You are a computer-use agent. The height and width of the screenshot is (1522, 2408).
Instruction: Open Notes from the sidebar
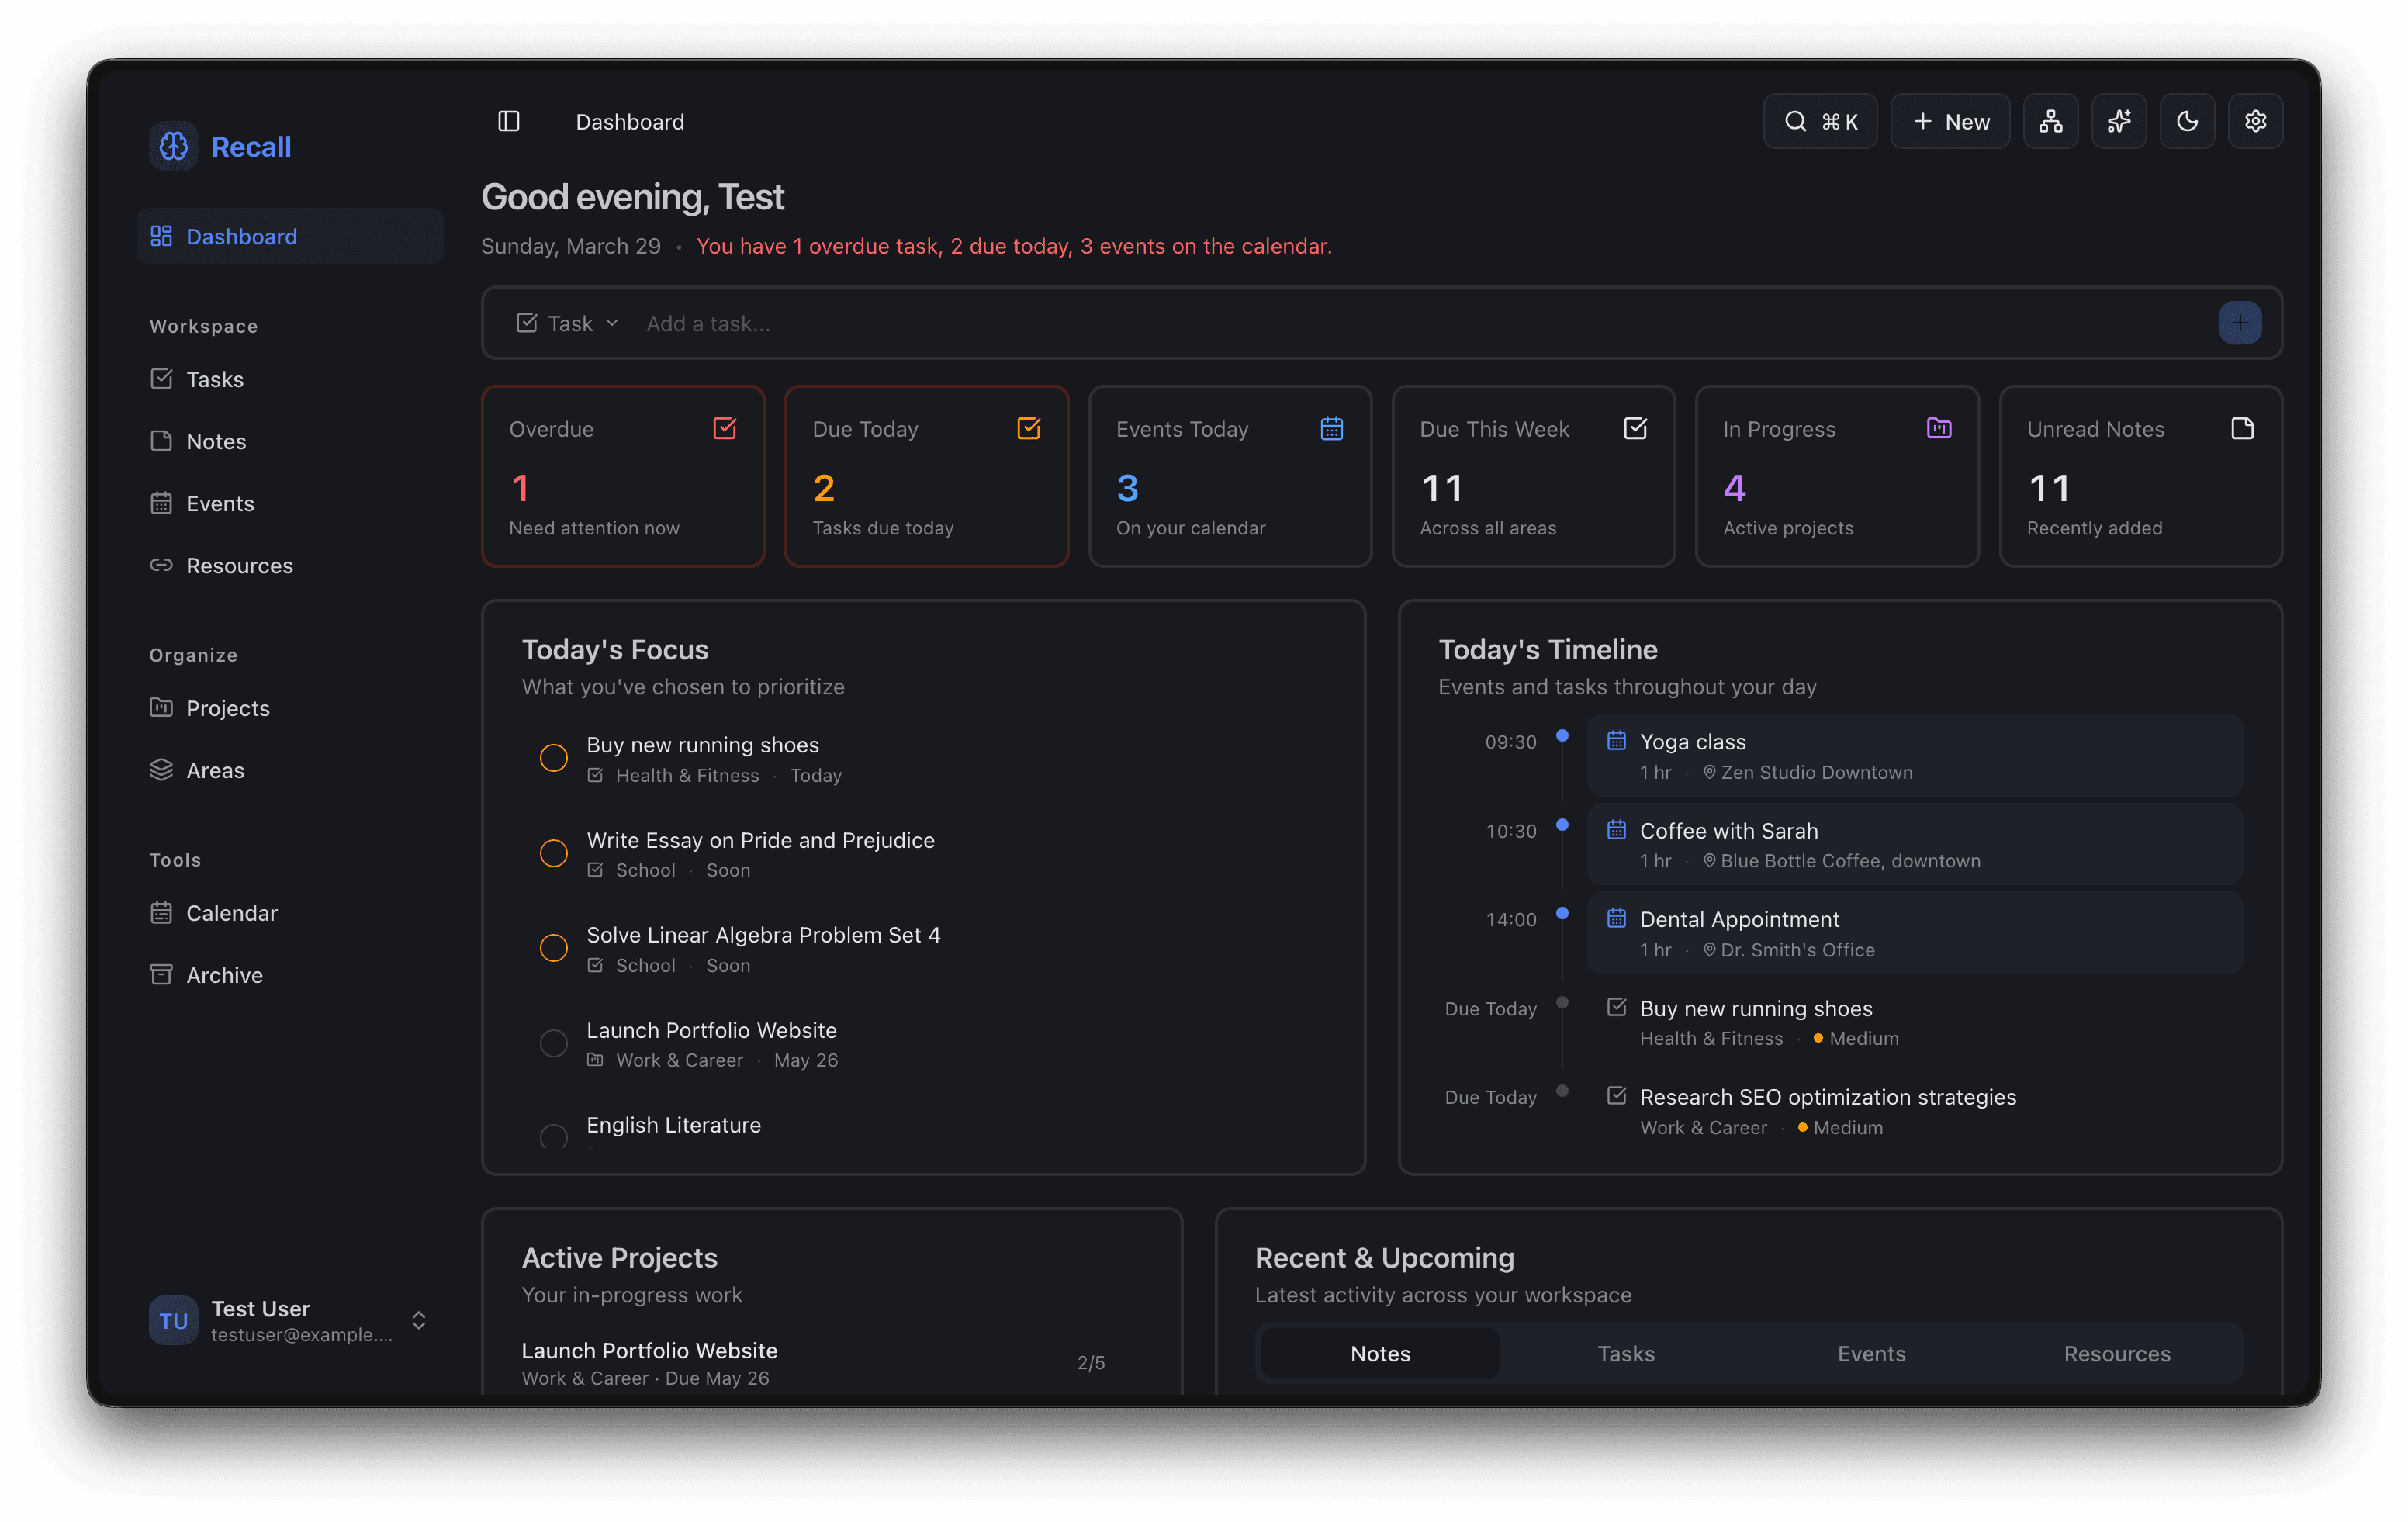coord(216,441)
